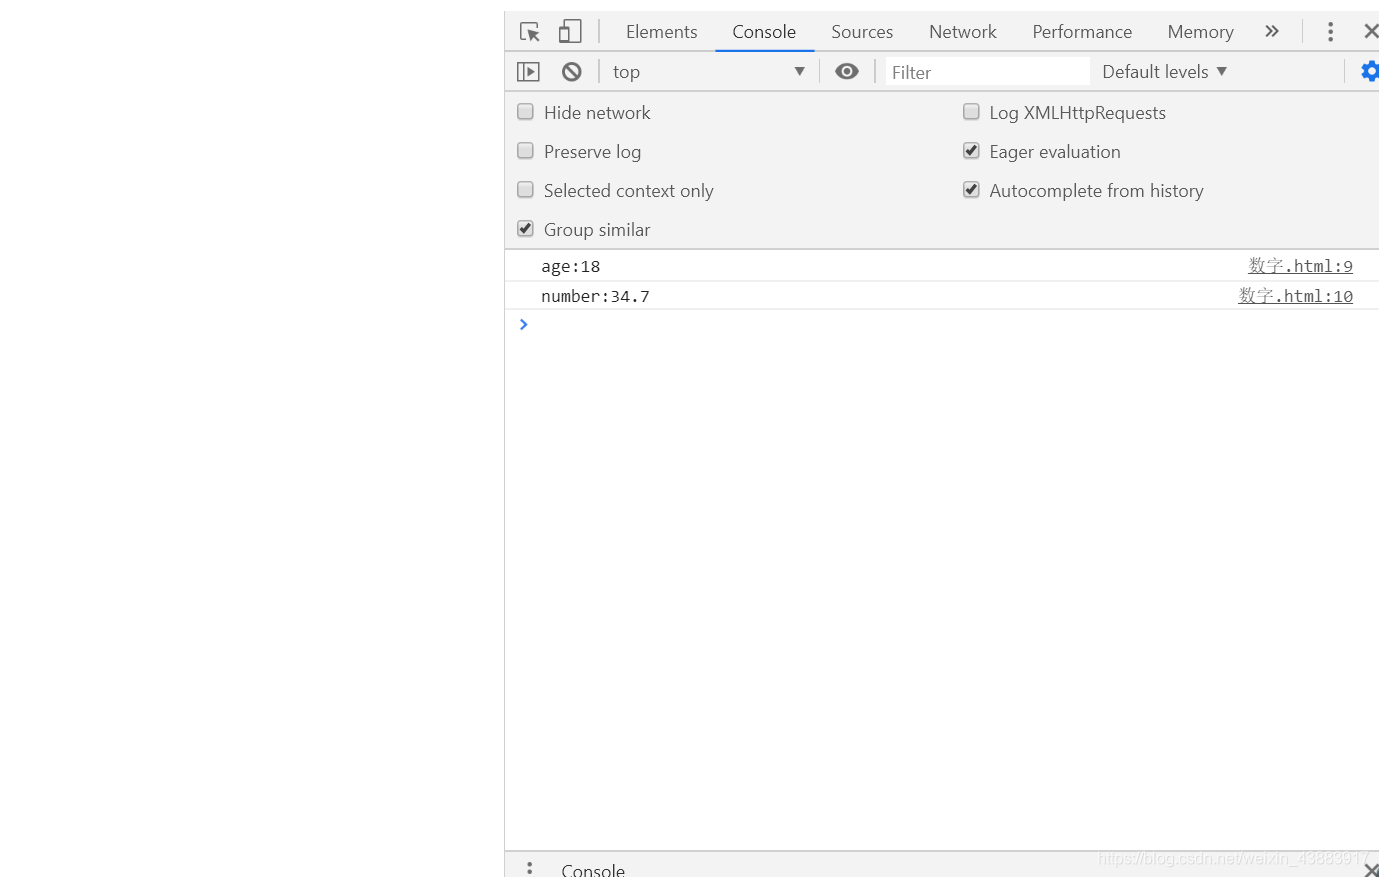Disable the Eager evaluation checkbox

(971, 151)
